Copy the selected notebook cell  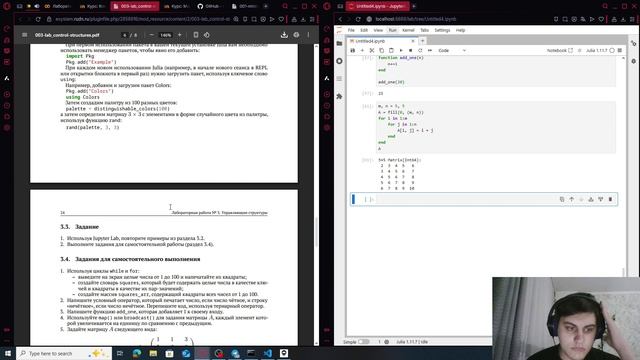[x=382, y=51]
